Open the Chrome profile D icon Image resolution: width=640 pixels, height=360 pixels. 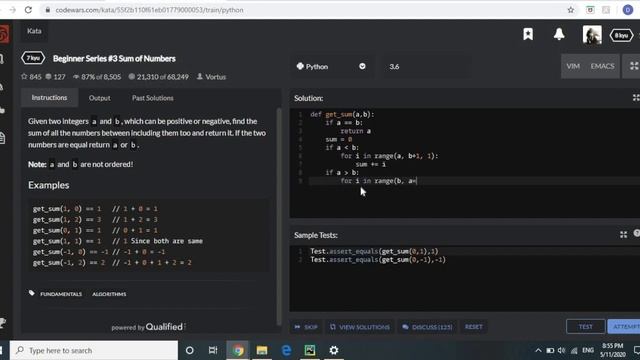628,10
